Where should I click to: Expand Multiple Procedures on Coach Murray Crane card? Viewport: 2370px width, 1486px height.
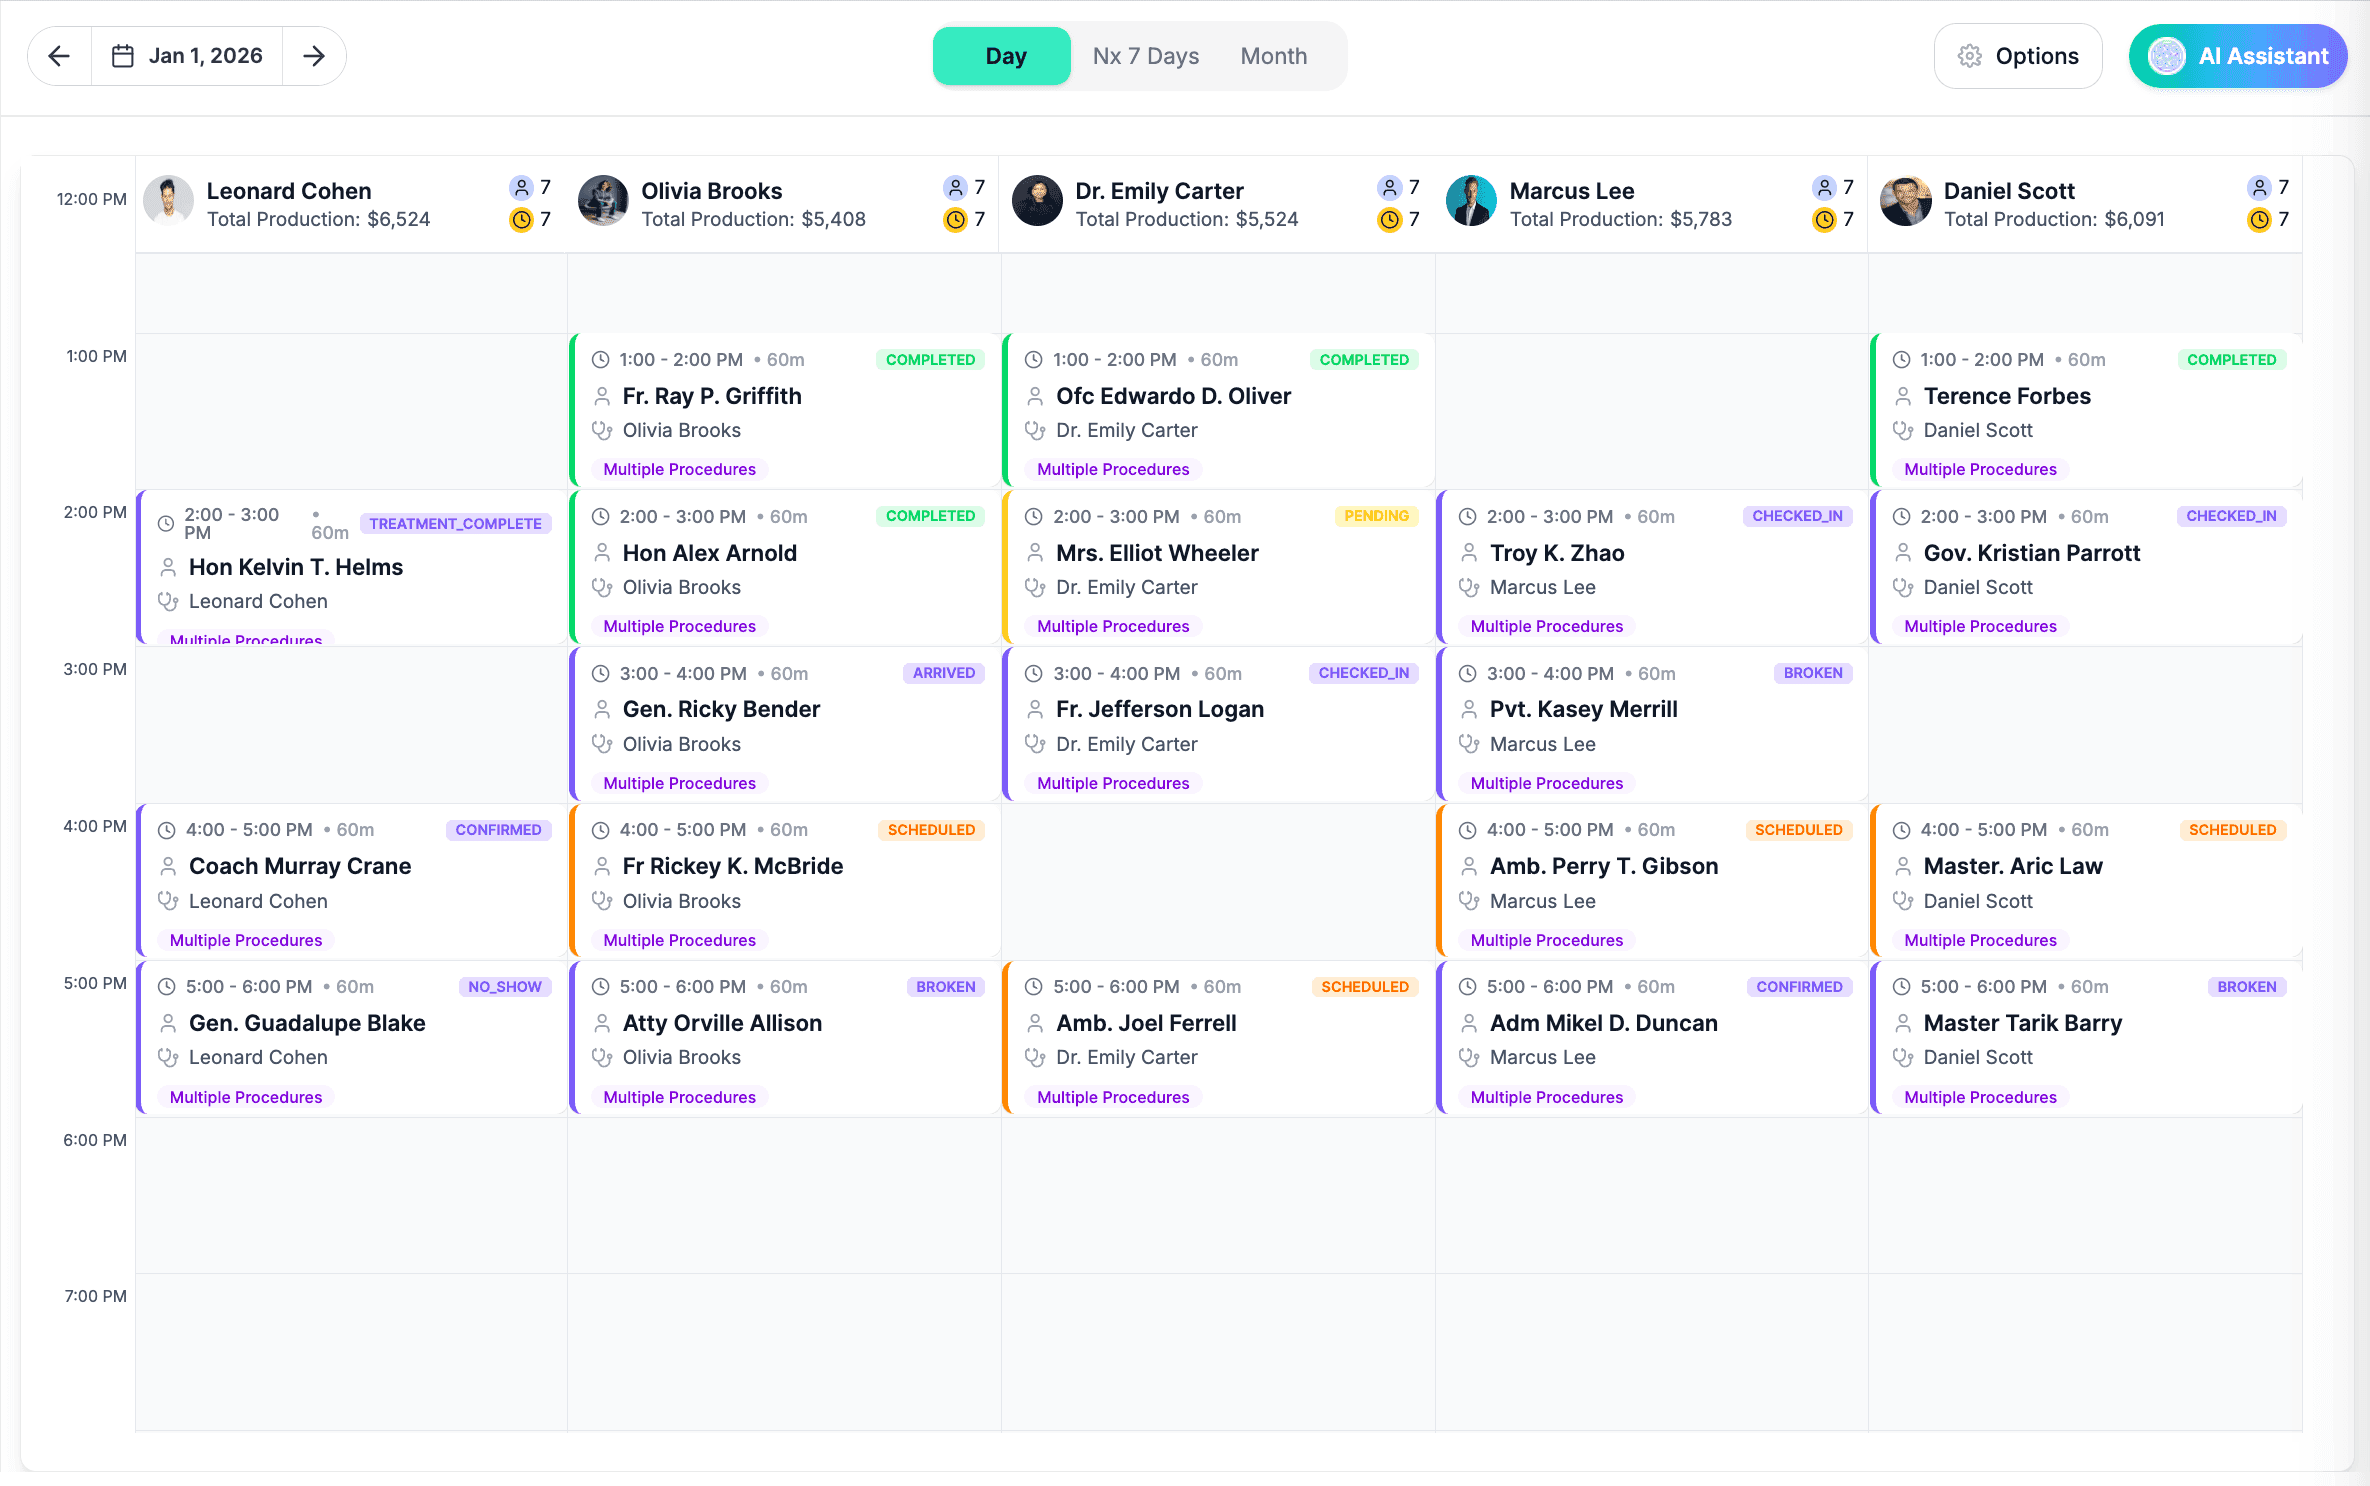click(245, 940)
